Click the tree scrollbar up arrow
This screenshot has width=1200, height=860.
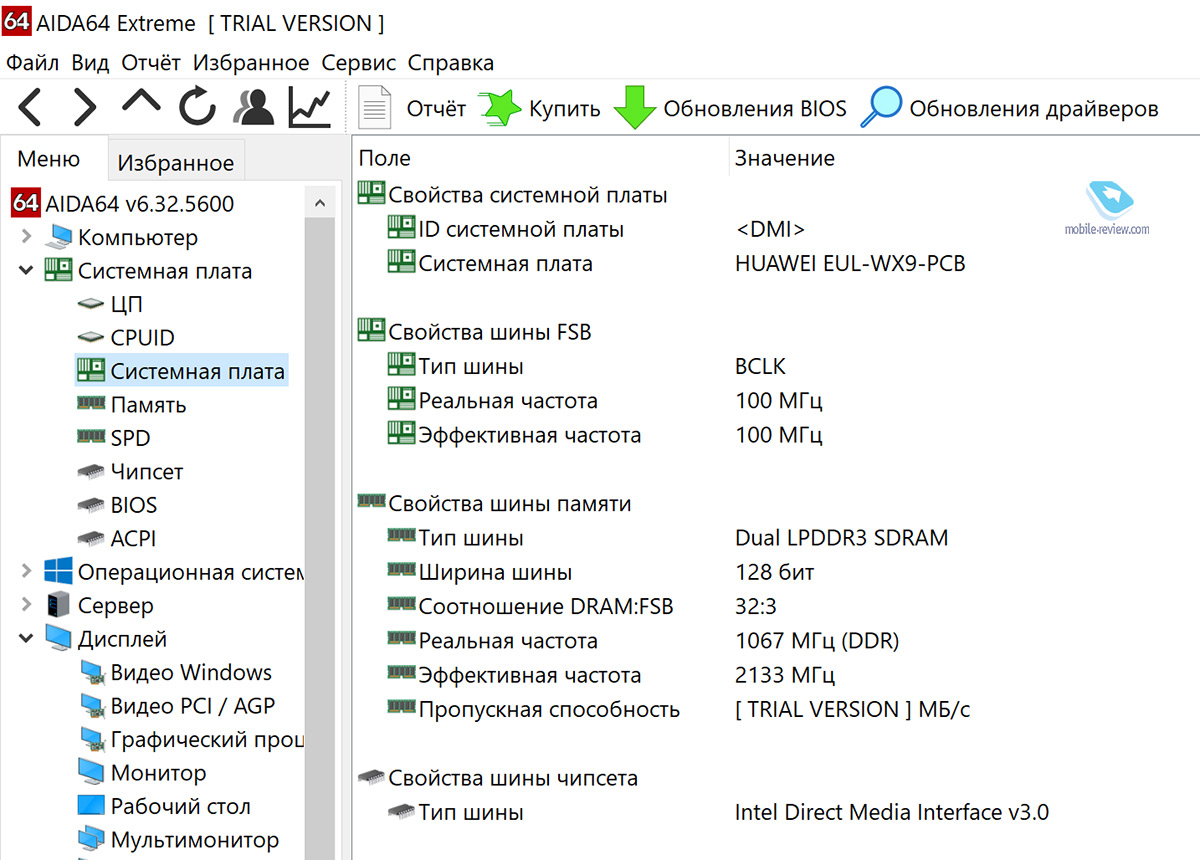pos(320,203)
